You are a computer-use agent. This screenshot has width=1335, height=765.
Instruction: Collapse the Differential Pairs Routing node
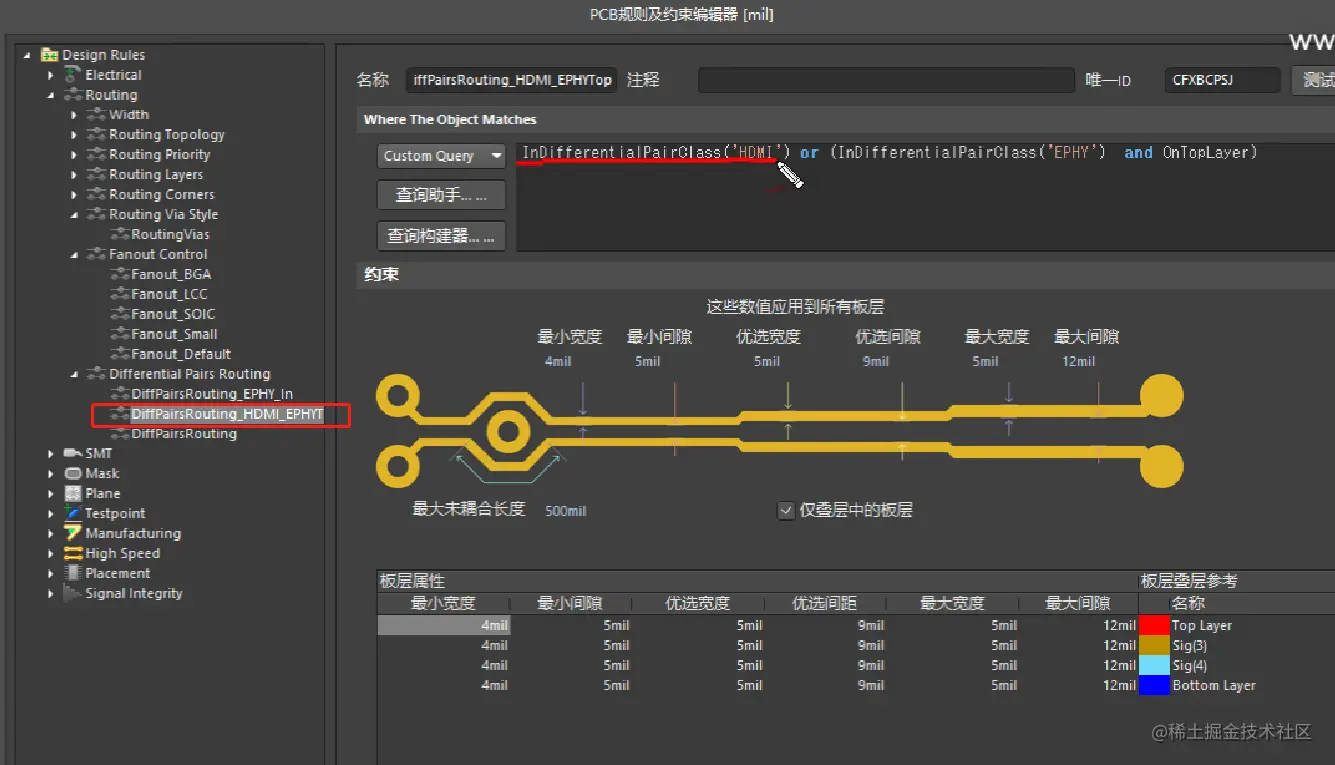(x=74, y=374)
